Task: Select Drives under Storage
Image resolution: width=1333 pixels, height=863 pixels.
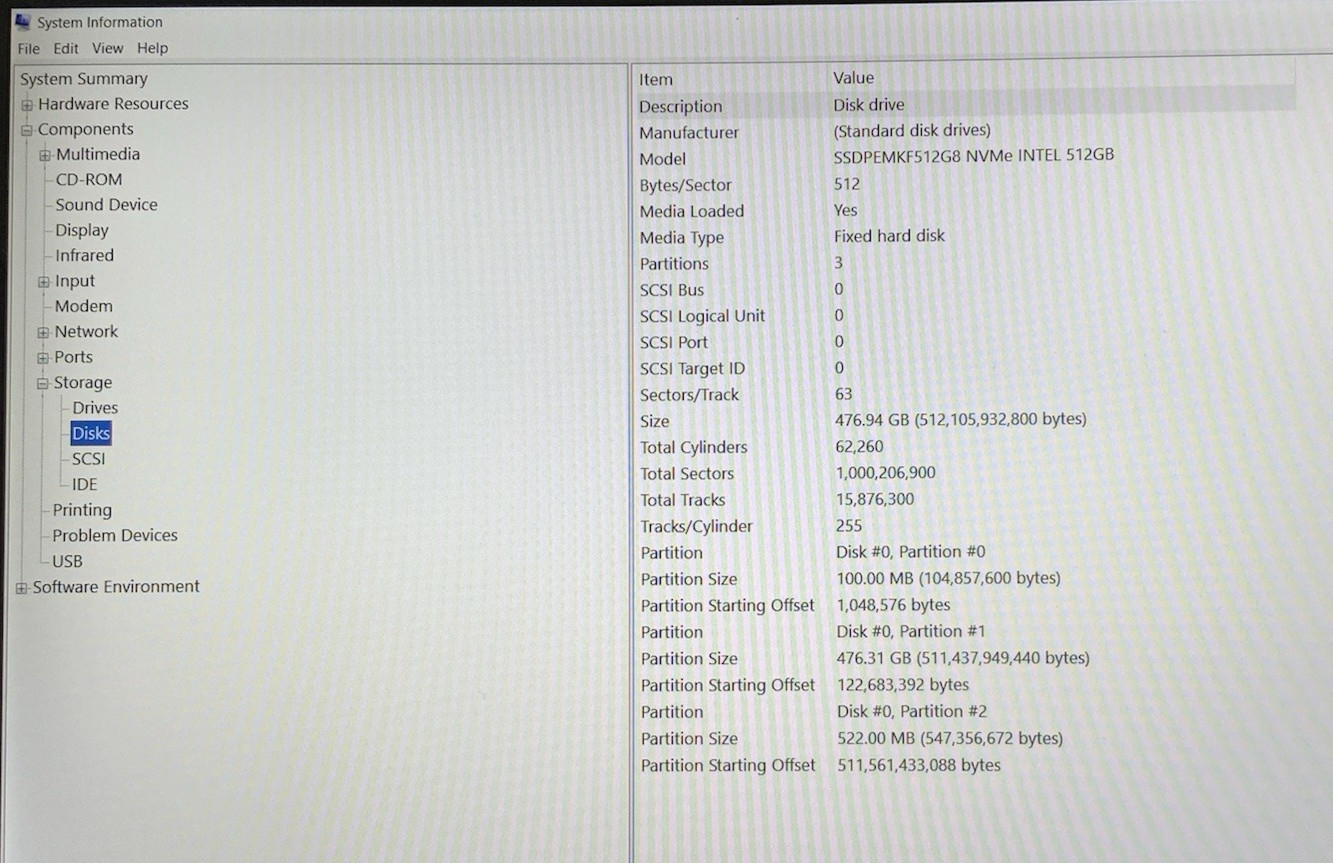Action: (x=95, y=408)
